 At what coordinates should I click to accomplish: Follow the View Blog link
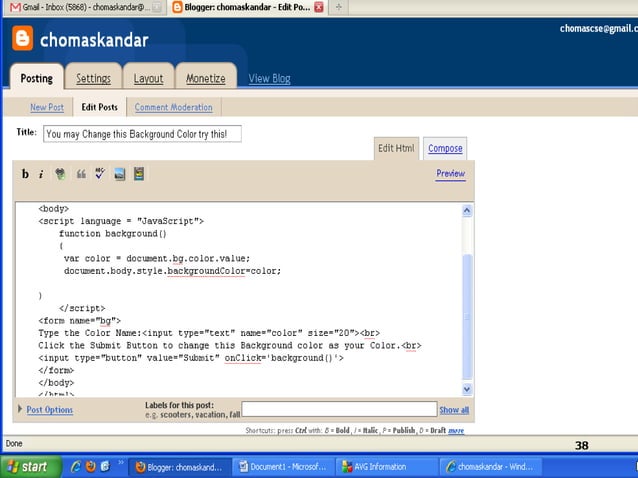pos(269,79)
